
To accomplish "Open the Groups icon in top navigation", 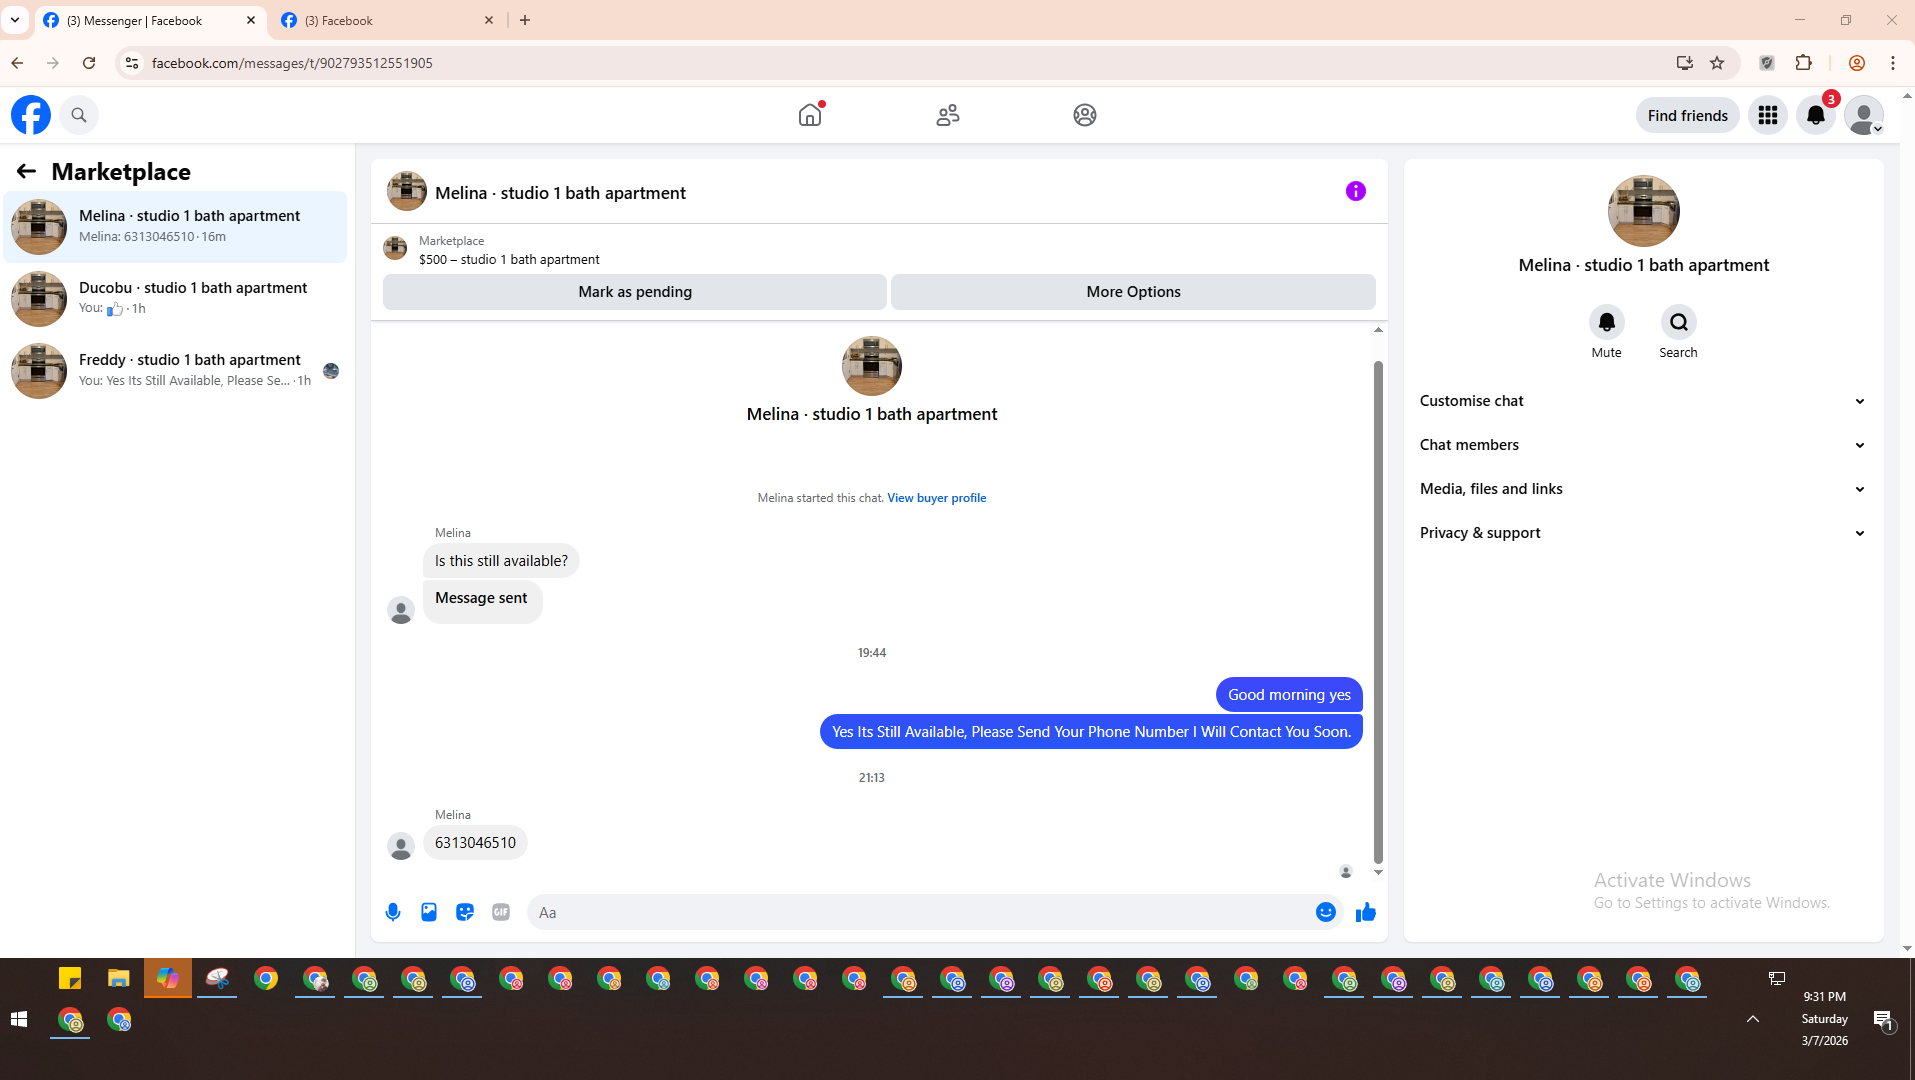I will [1085, 115].
